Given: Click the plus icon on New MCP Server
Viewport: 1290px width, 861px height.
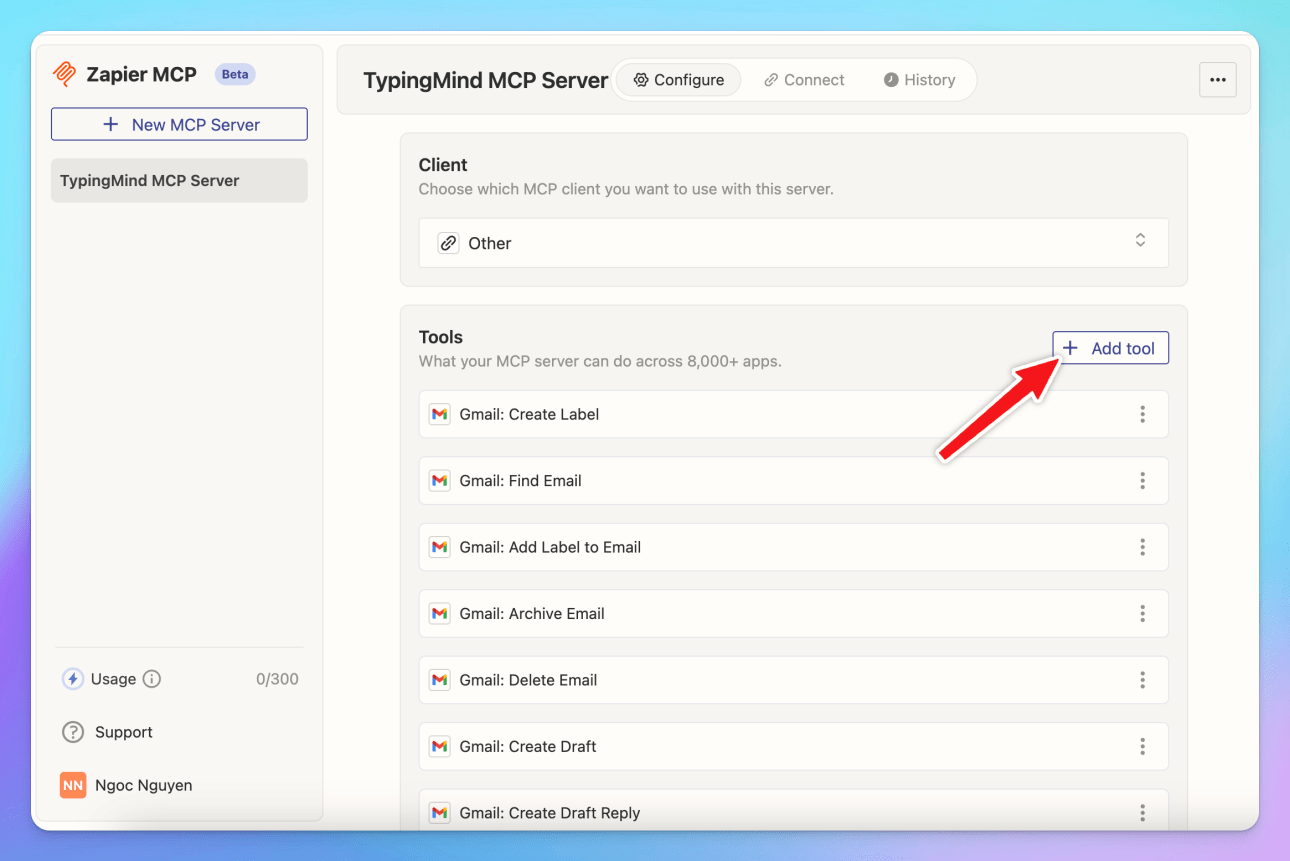Looking at the screenshot, I should (x=111, y=124).
